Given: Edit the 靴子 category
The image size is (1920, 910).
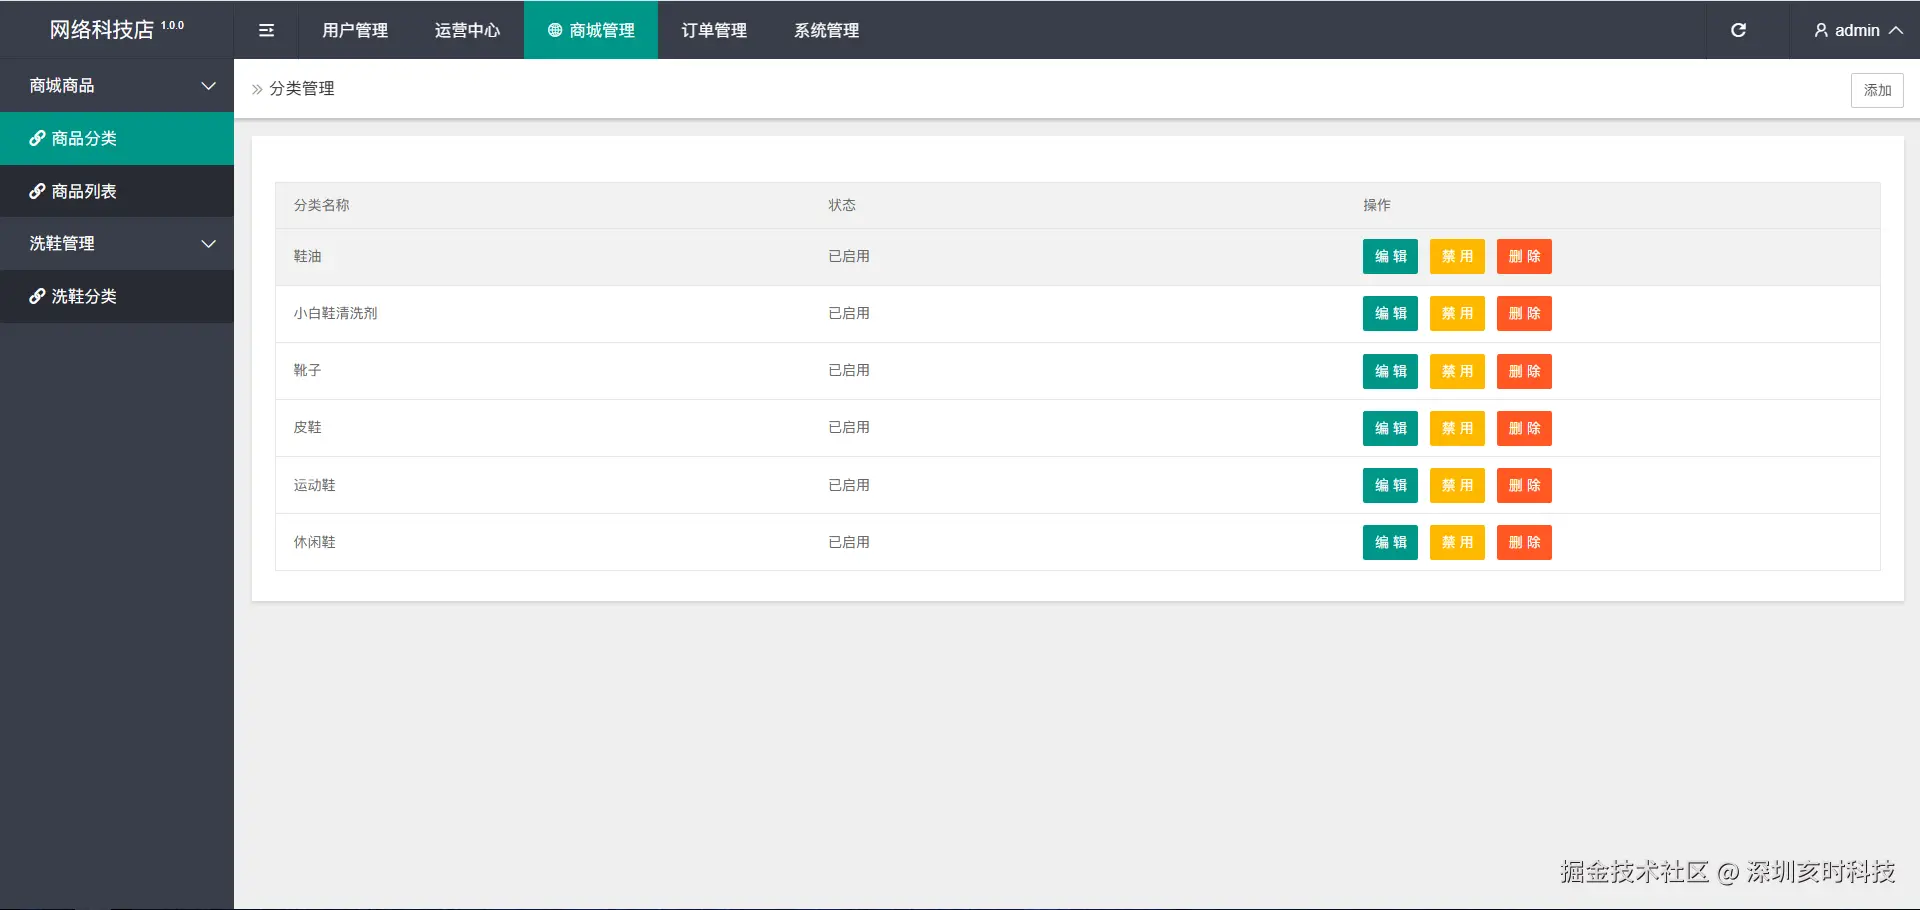Looking at the screenshot, I should click(1390, 371).
